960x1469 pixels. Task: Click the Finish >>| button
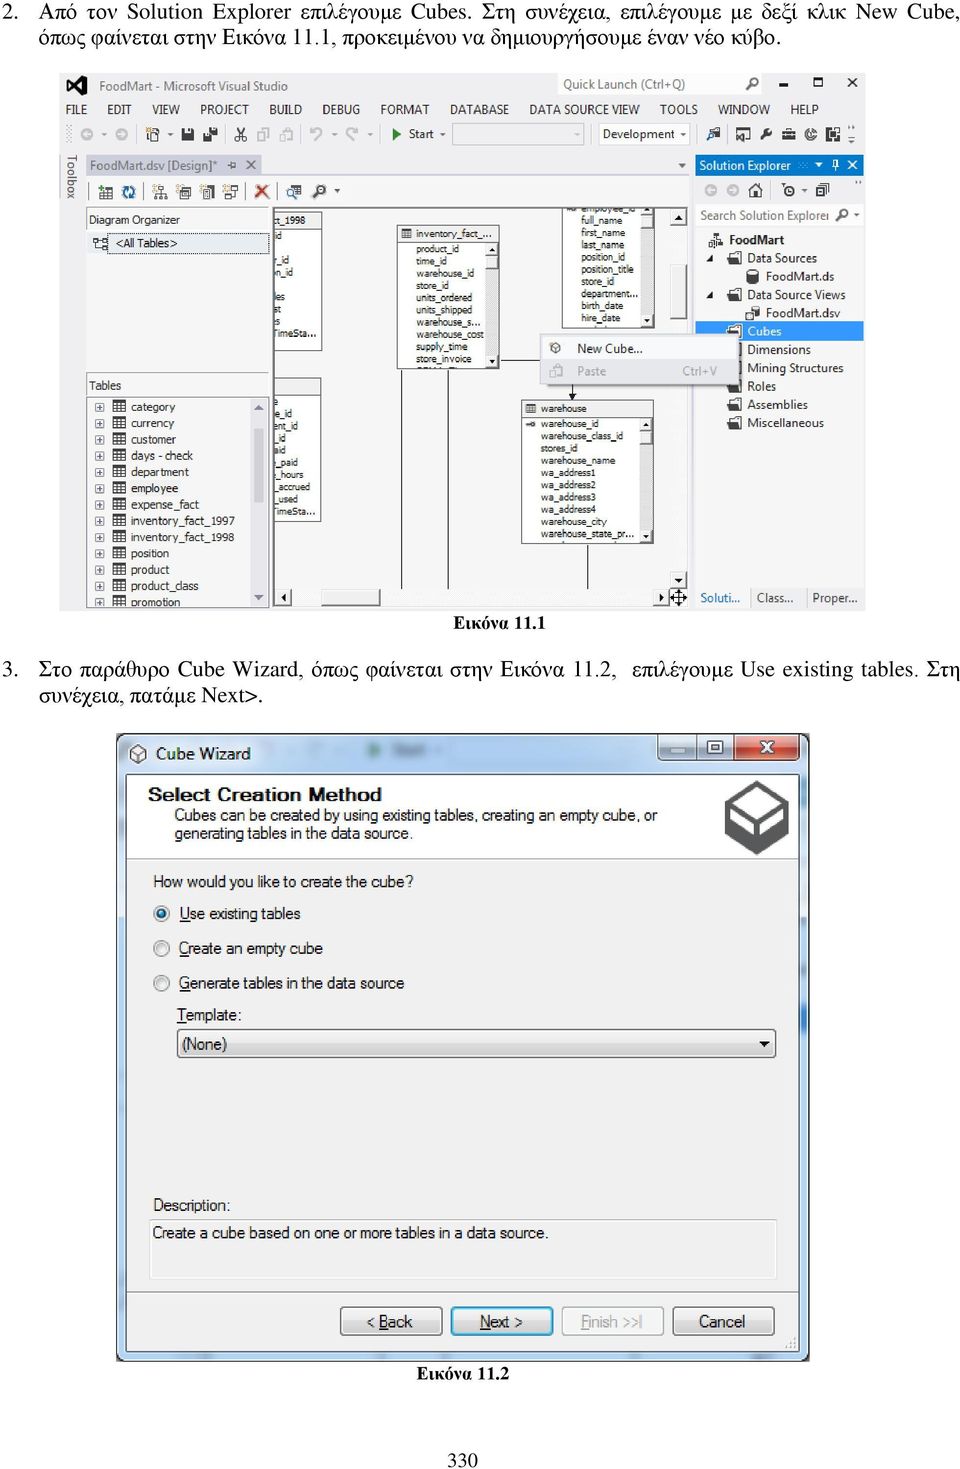(611, 1322)
